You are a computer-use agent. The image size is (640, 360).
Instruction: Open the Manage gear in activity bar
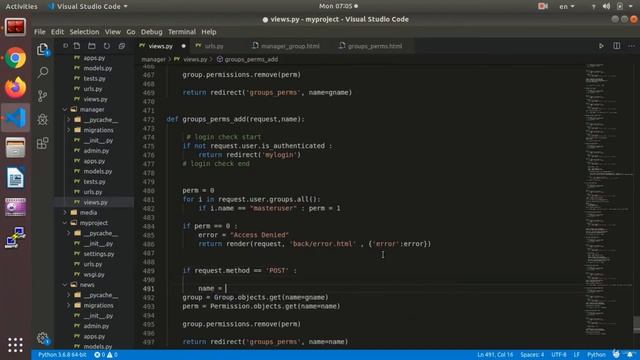click(x=42, y=338)
